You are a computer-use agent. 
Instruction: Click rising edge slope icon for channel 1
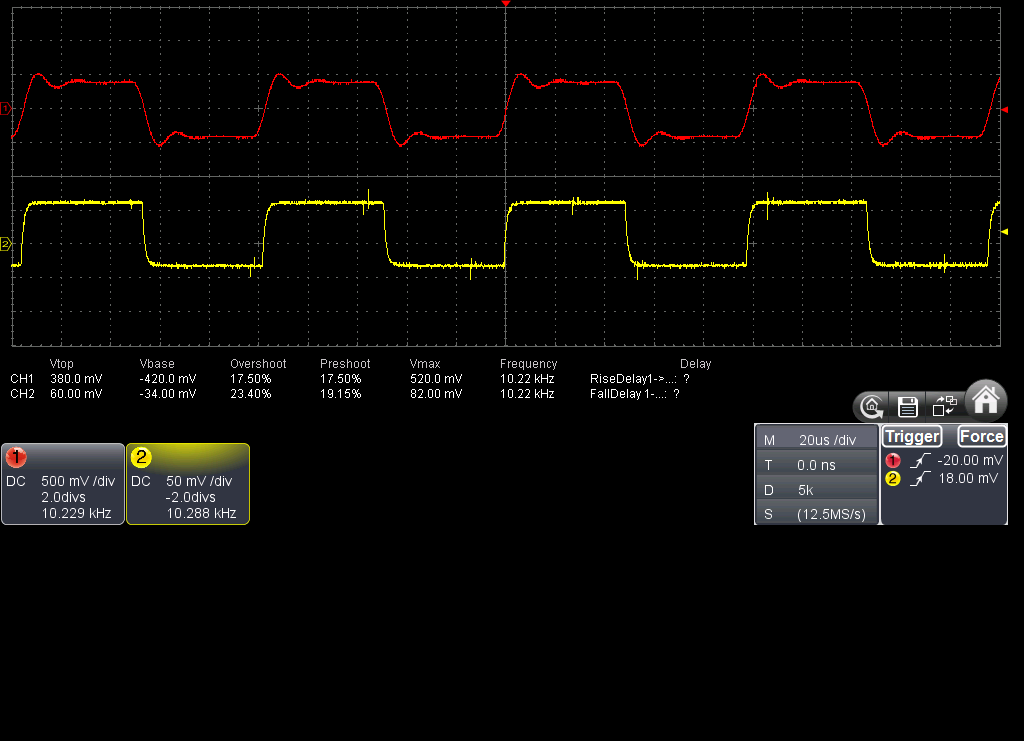[921, 460]
